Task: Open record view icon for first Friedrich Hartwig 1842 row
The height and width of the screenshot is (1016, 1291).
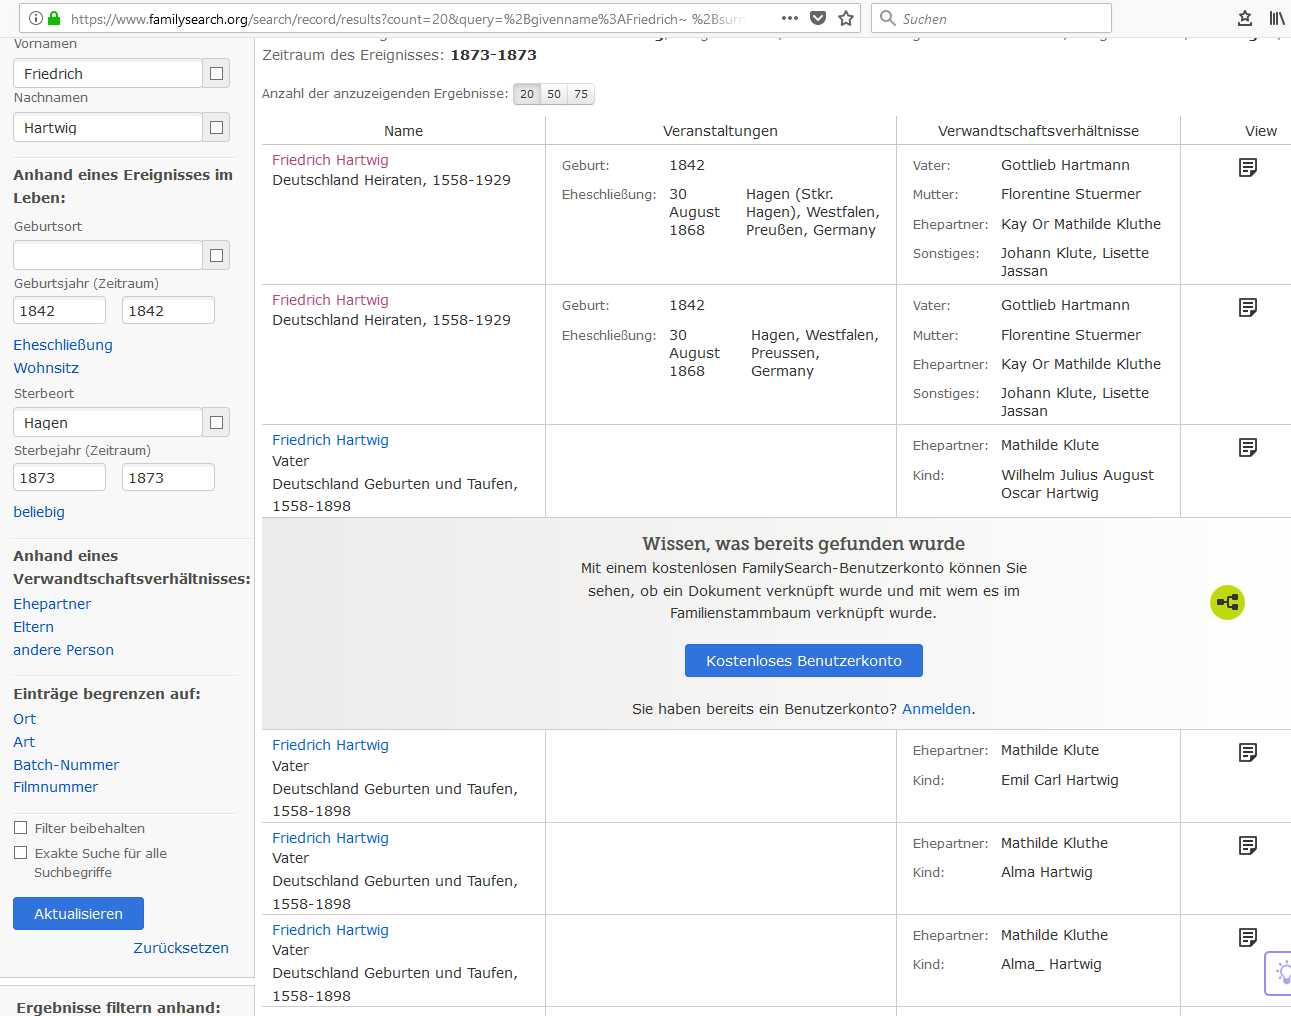Action: [x=1247, y=167]
